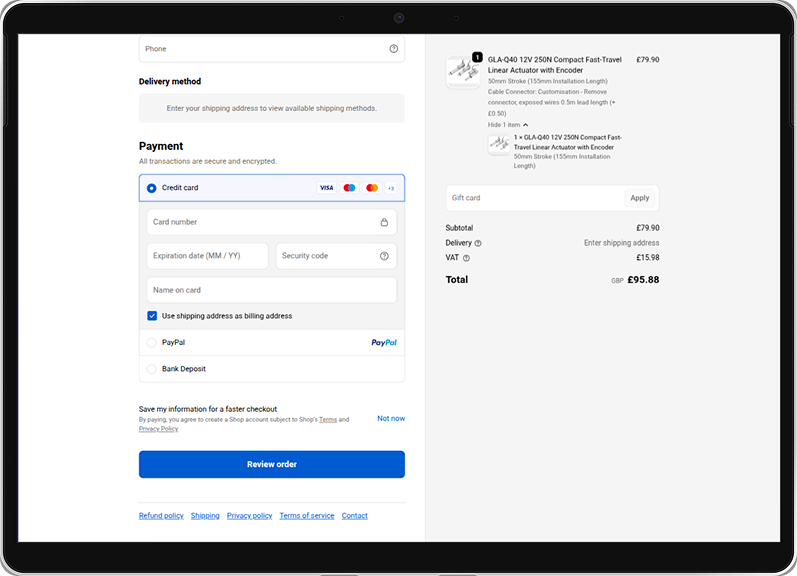Click the Delivery method heading

tap(170, 81)
